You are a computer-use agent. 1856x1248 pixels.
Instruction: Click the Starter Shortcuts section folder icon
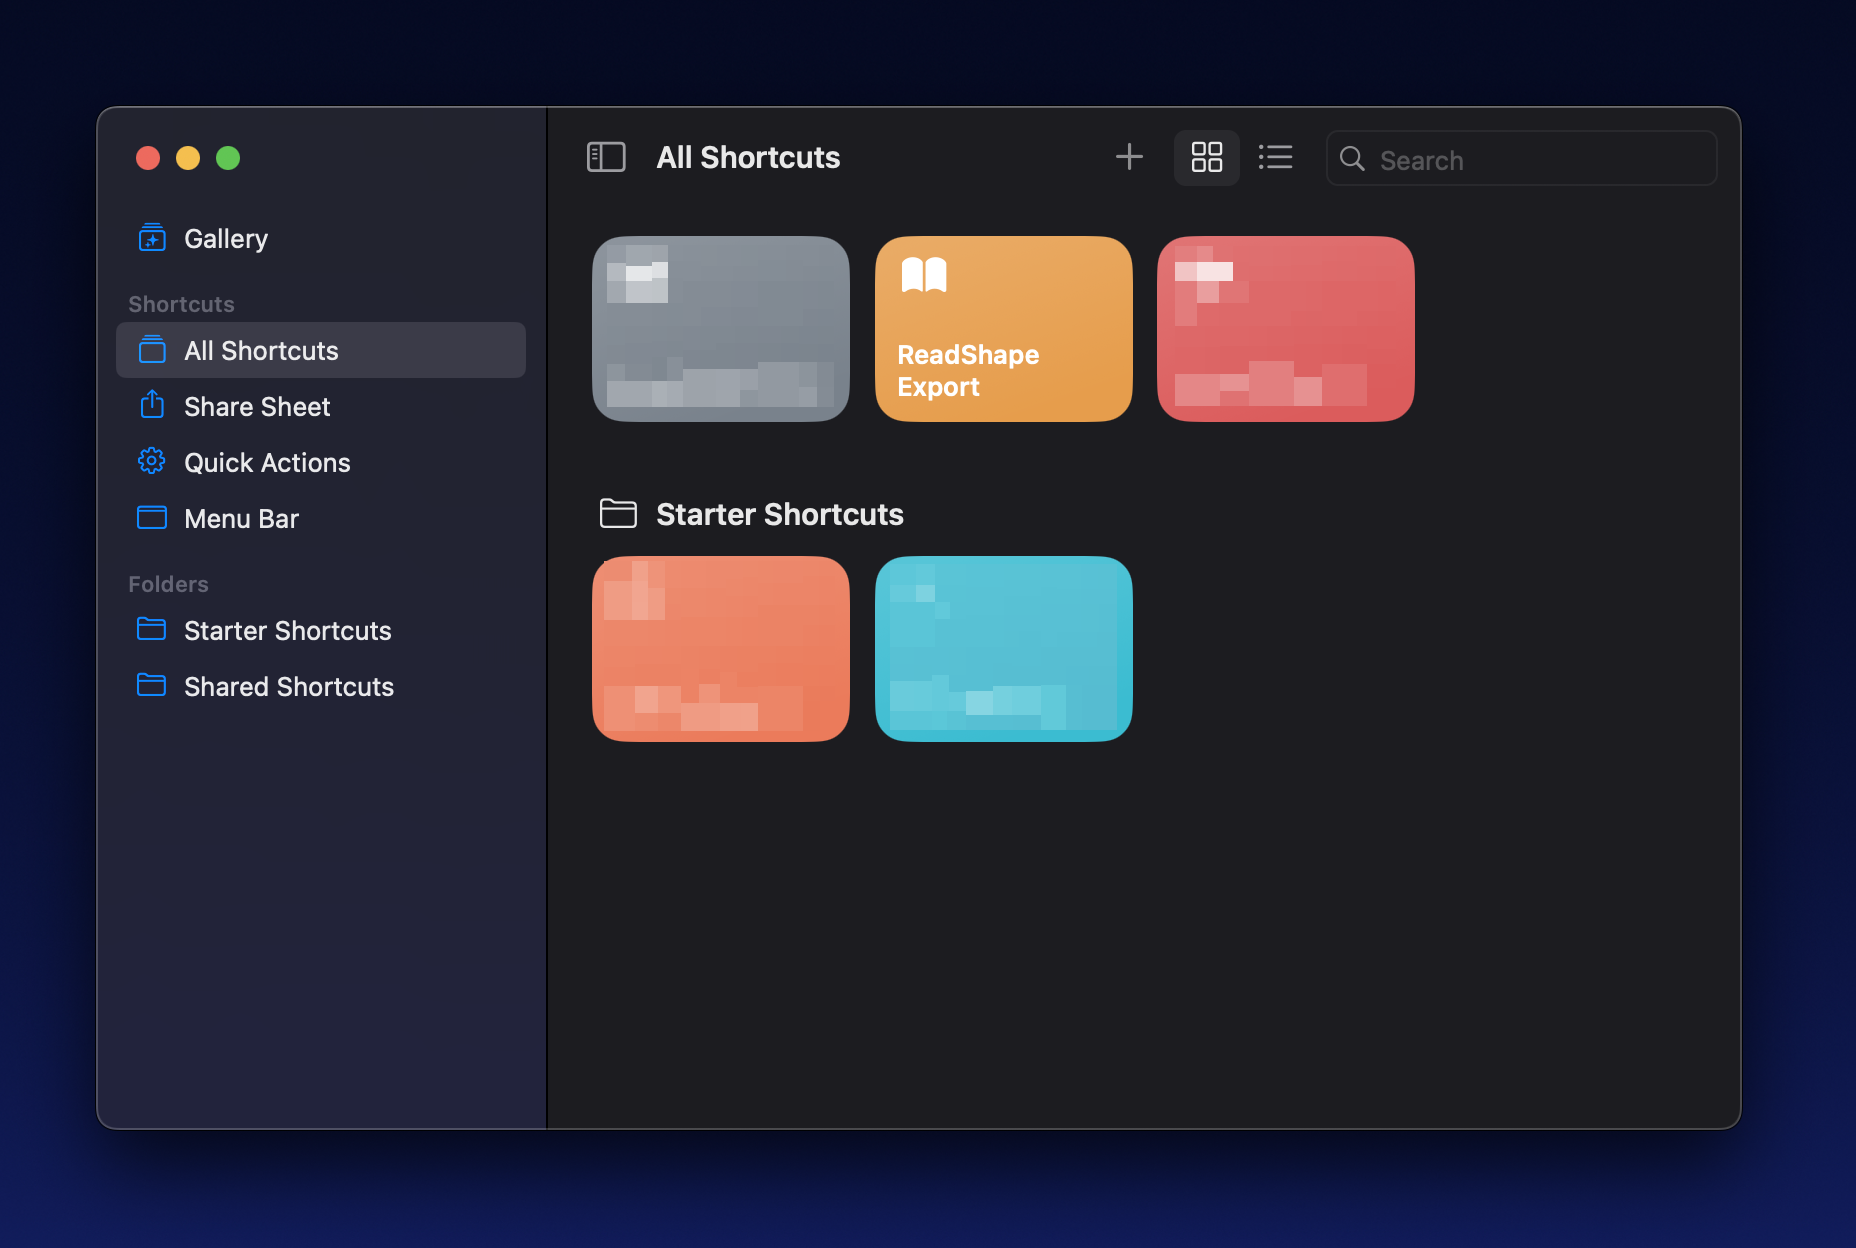click(x=617, y=514)
